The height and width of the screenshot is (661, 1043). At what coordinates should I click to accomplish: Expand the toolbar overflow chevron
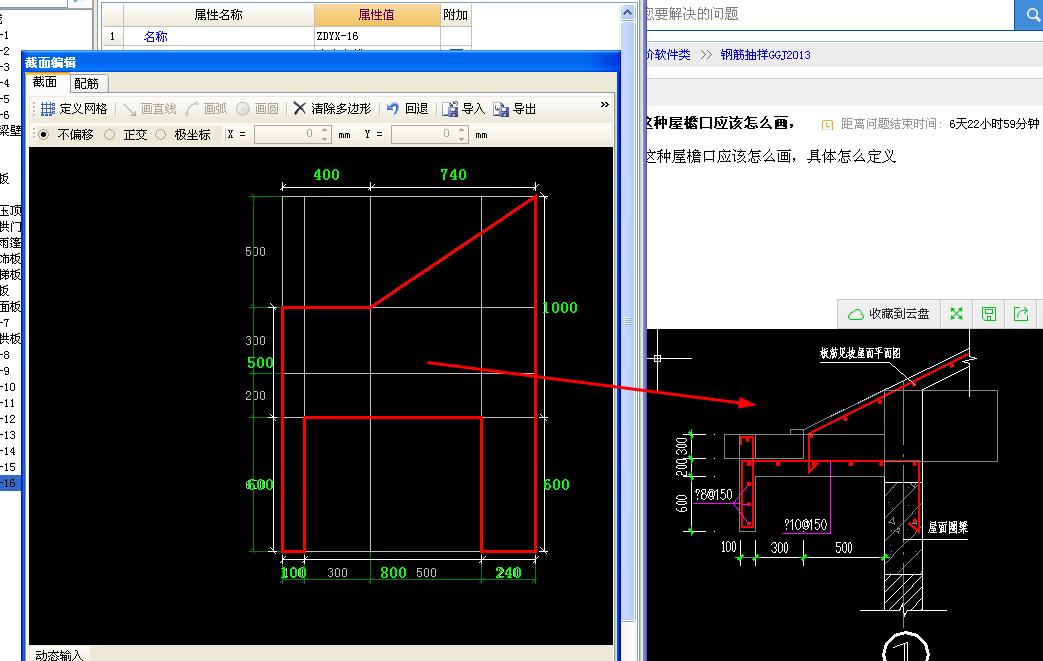pos(605,104)
